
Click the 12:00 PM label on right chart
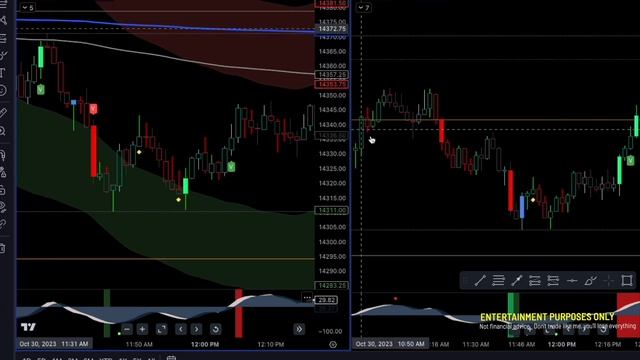562,344
